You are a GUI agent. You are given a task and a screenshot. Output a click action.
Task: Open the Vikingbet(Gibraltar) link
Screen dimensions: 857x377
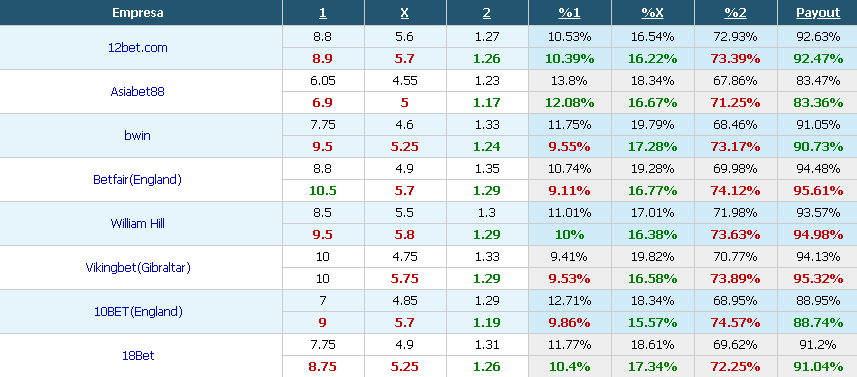coord(138,268)
